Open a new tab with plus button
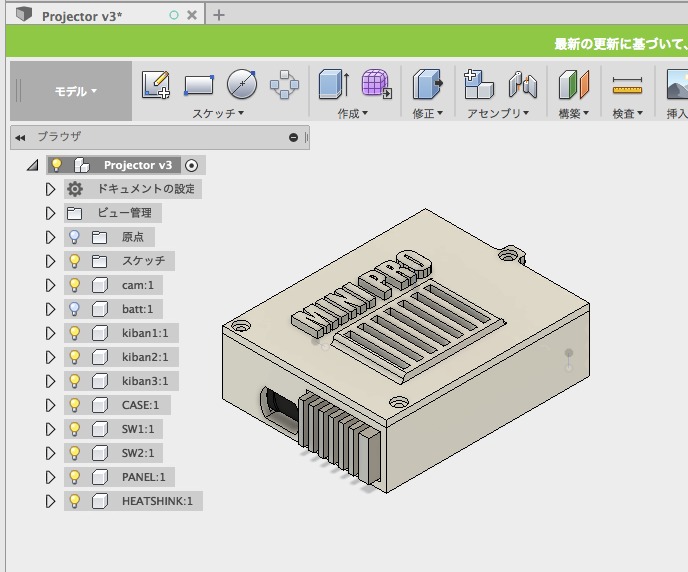Screen dimensions: 688x572 coord(219,15)
